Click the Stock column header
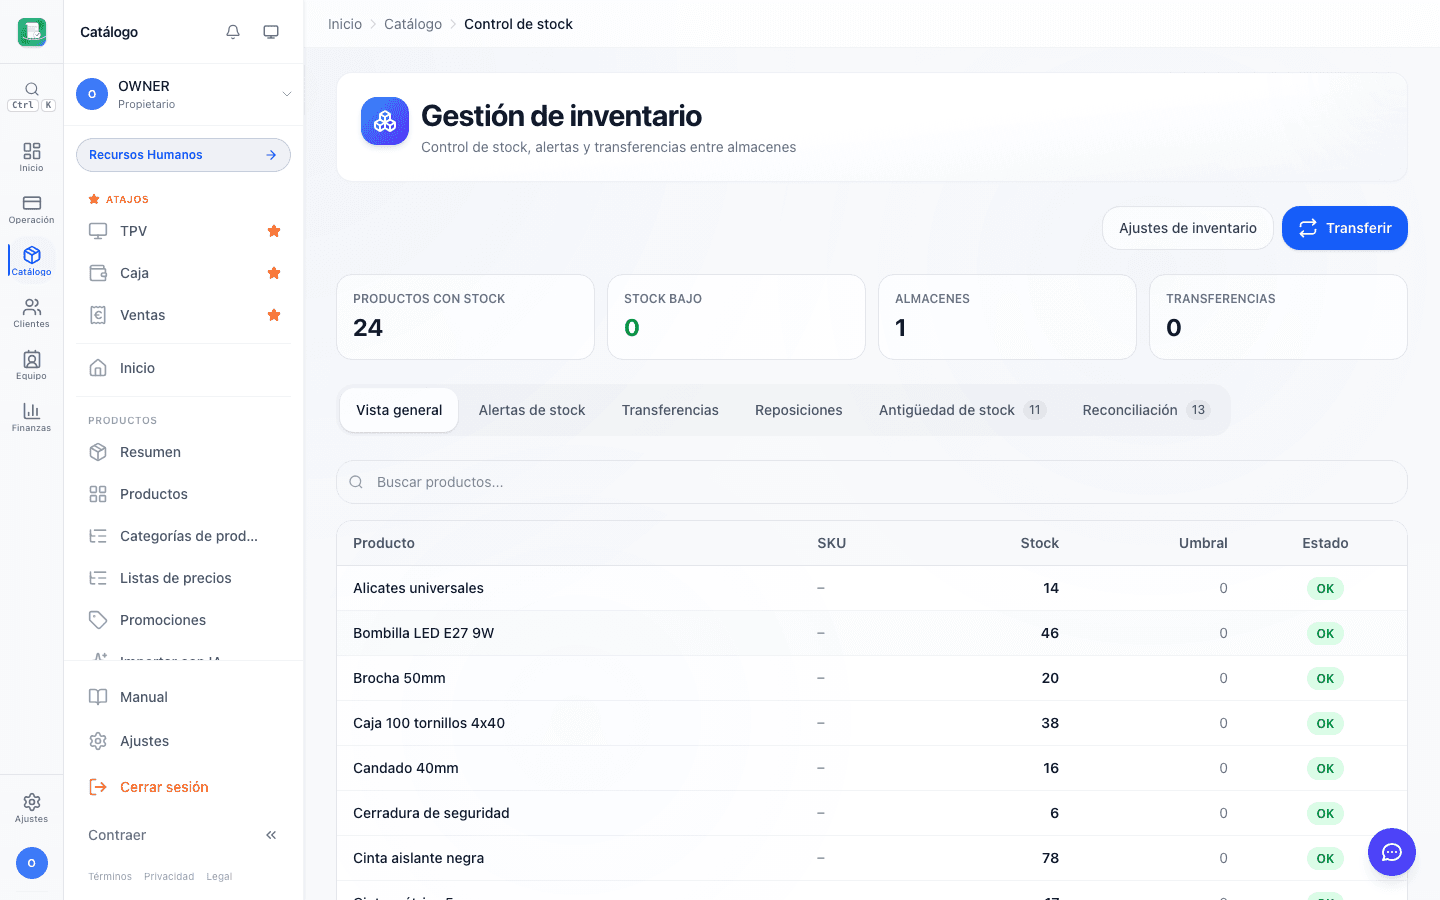The width and height of the screenshot is (1440, 900). coord(1039,543)
